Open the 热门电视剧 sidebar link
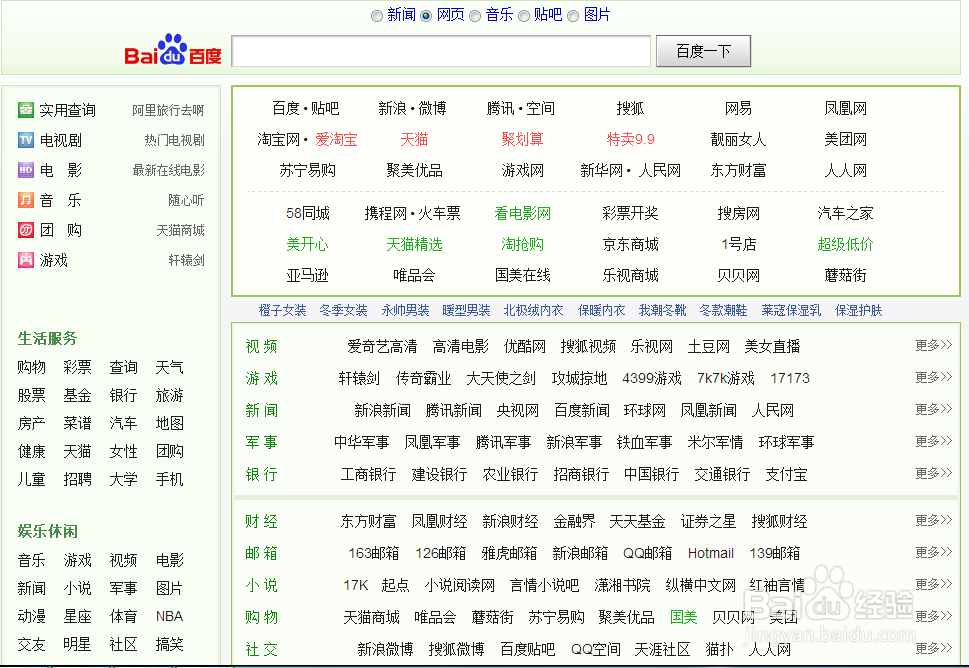Viewport: 969px width, 668px height. [174, 140]
